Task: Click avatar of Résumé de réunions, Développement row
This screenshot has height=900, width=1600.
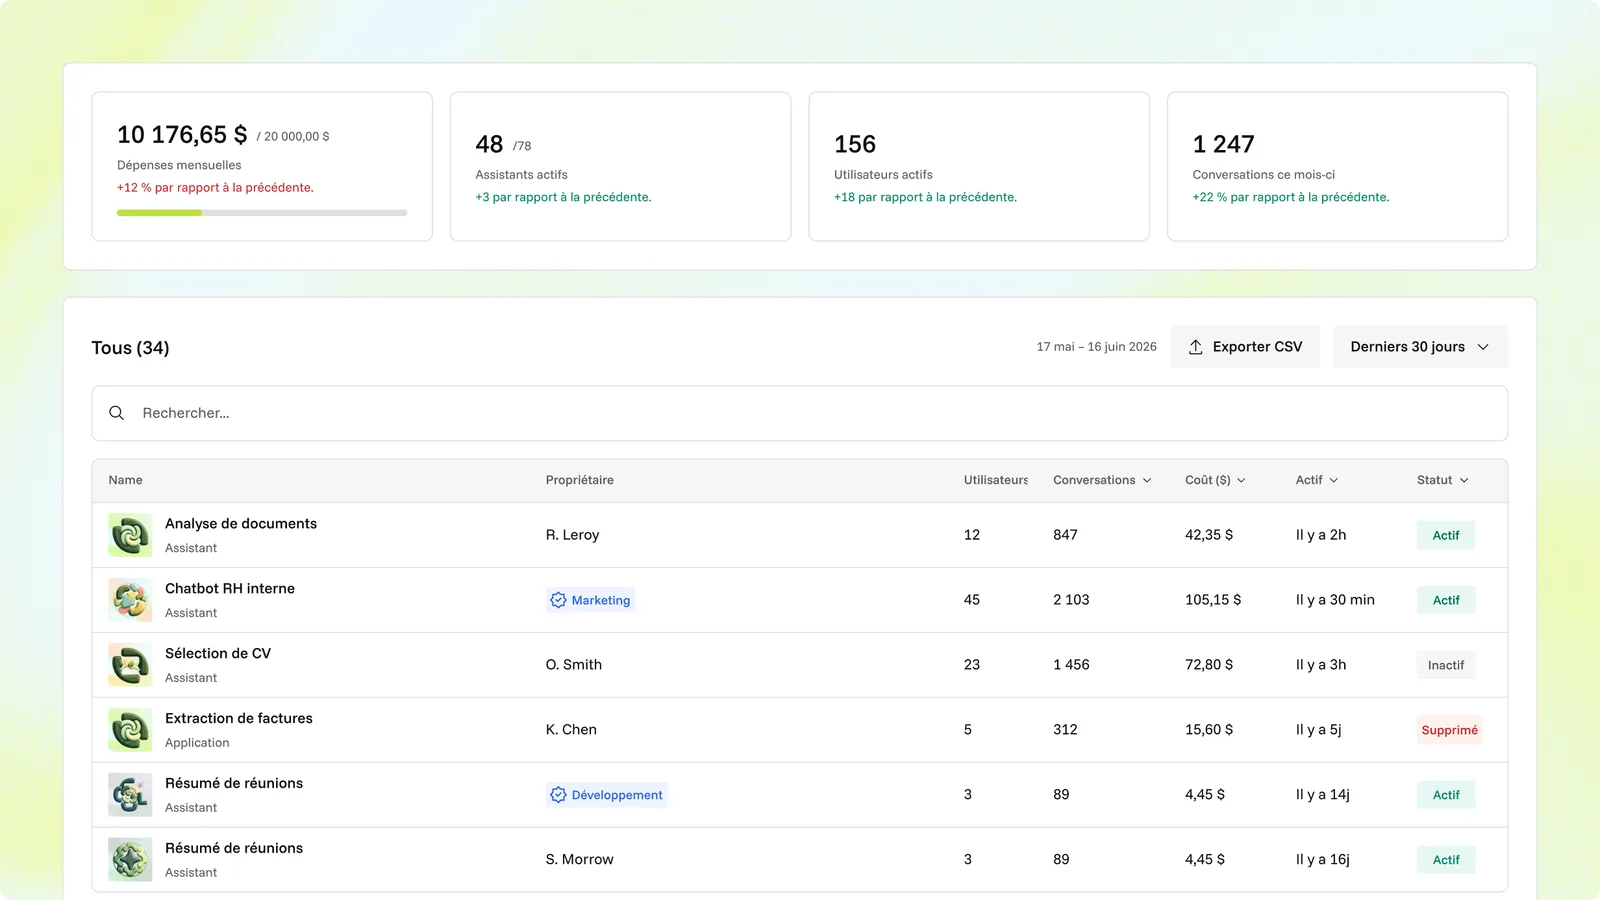Action: click(x=130, y=795)
